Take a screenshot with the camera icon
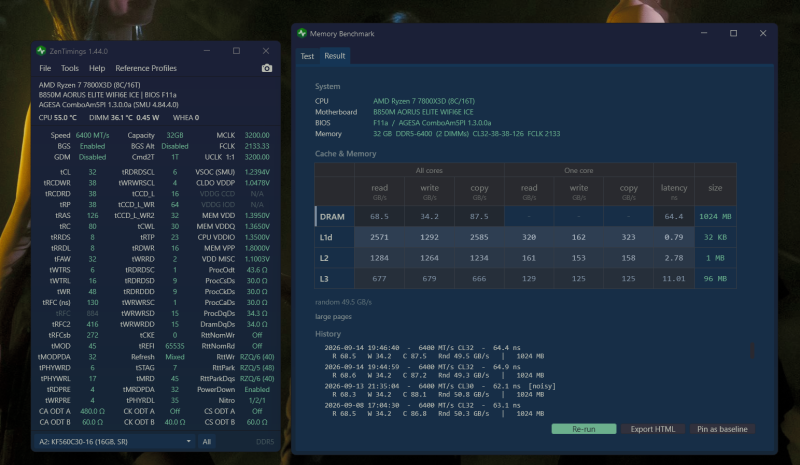 click(266, 68)
